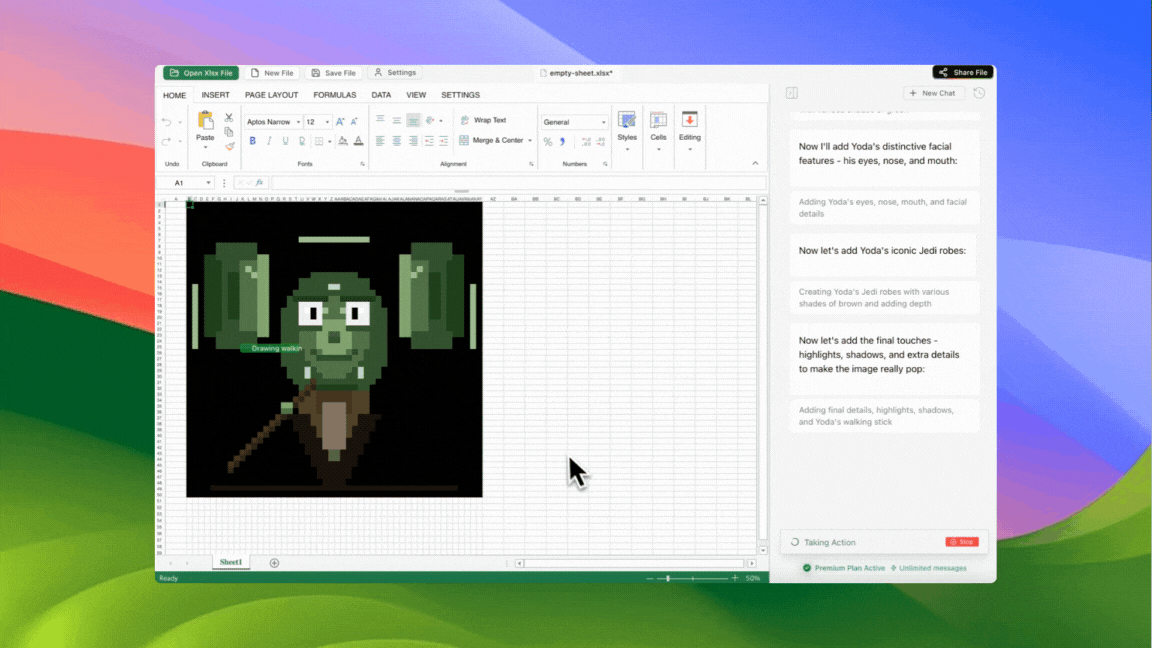The image size is (1152, 648).
Task: Decrease decimal places
Action: click(x=601, y=142)
